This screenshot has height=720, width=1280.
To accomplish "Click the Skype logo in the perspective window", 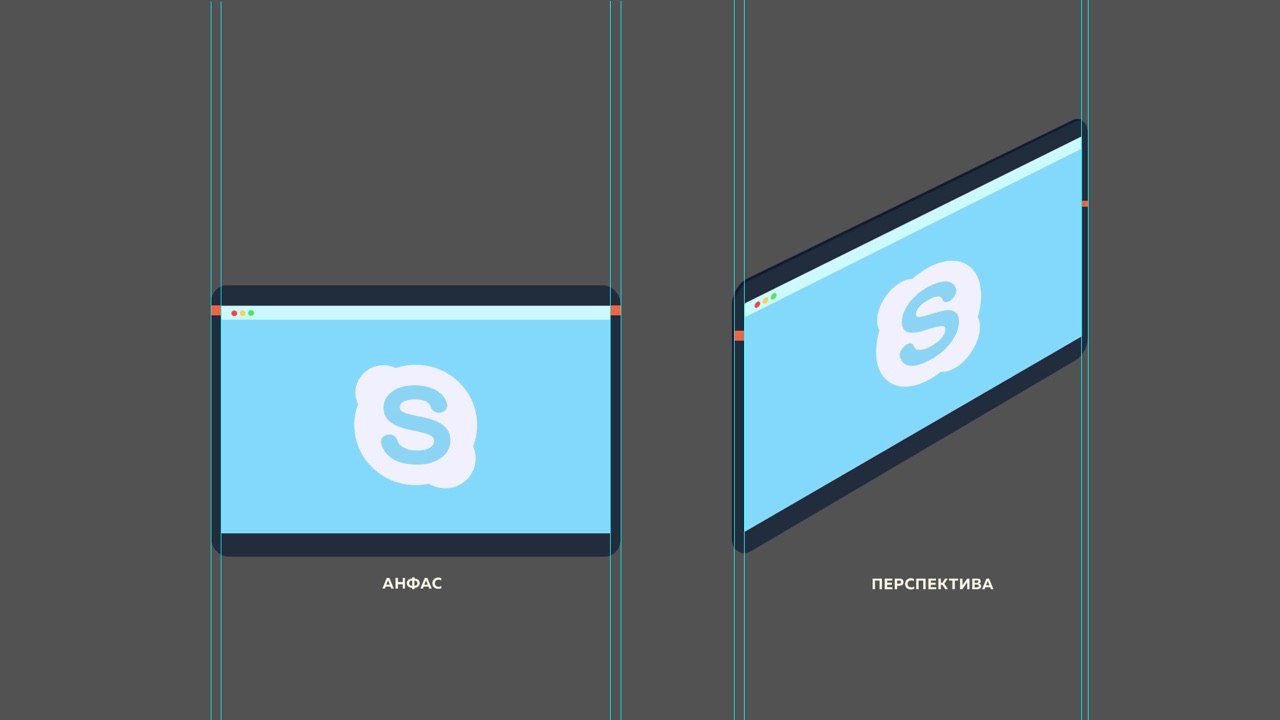I will pos(929,323).
